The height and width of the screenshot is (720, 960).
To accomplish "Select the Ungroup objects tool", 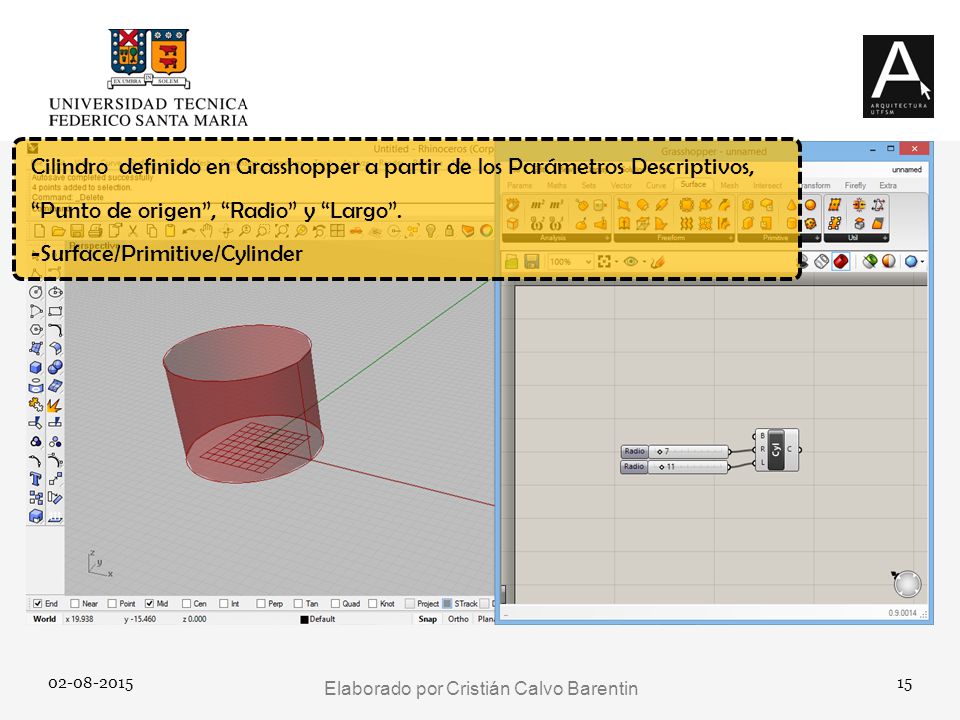I will [55, 442].
